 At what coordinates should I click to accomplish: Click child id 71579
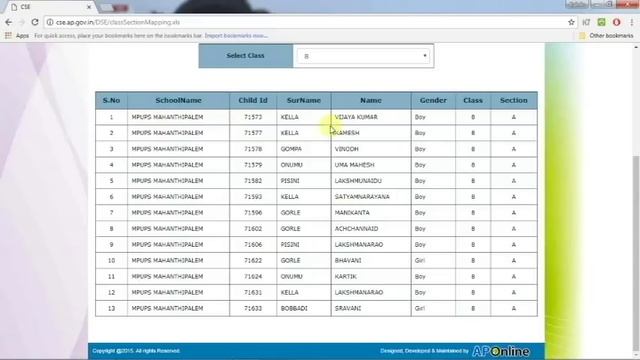[x=253, y=165]
